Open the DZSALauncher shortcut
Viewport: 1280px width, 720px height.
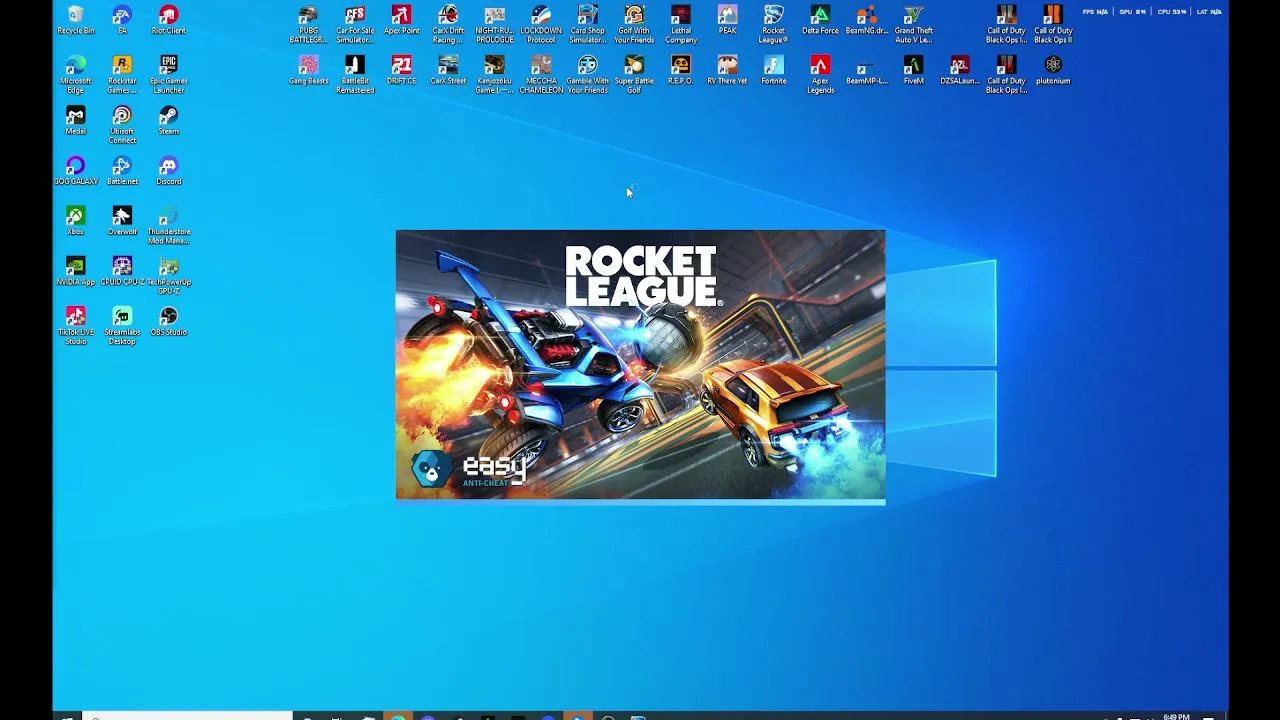click(960, 70)
